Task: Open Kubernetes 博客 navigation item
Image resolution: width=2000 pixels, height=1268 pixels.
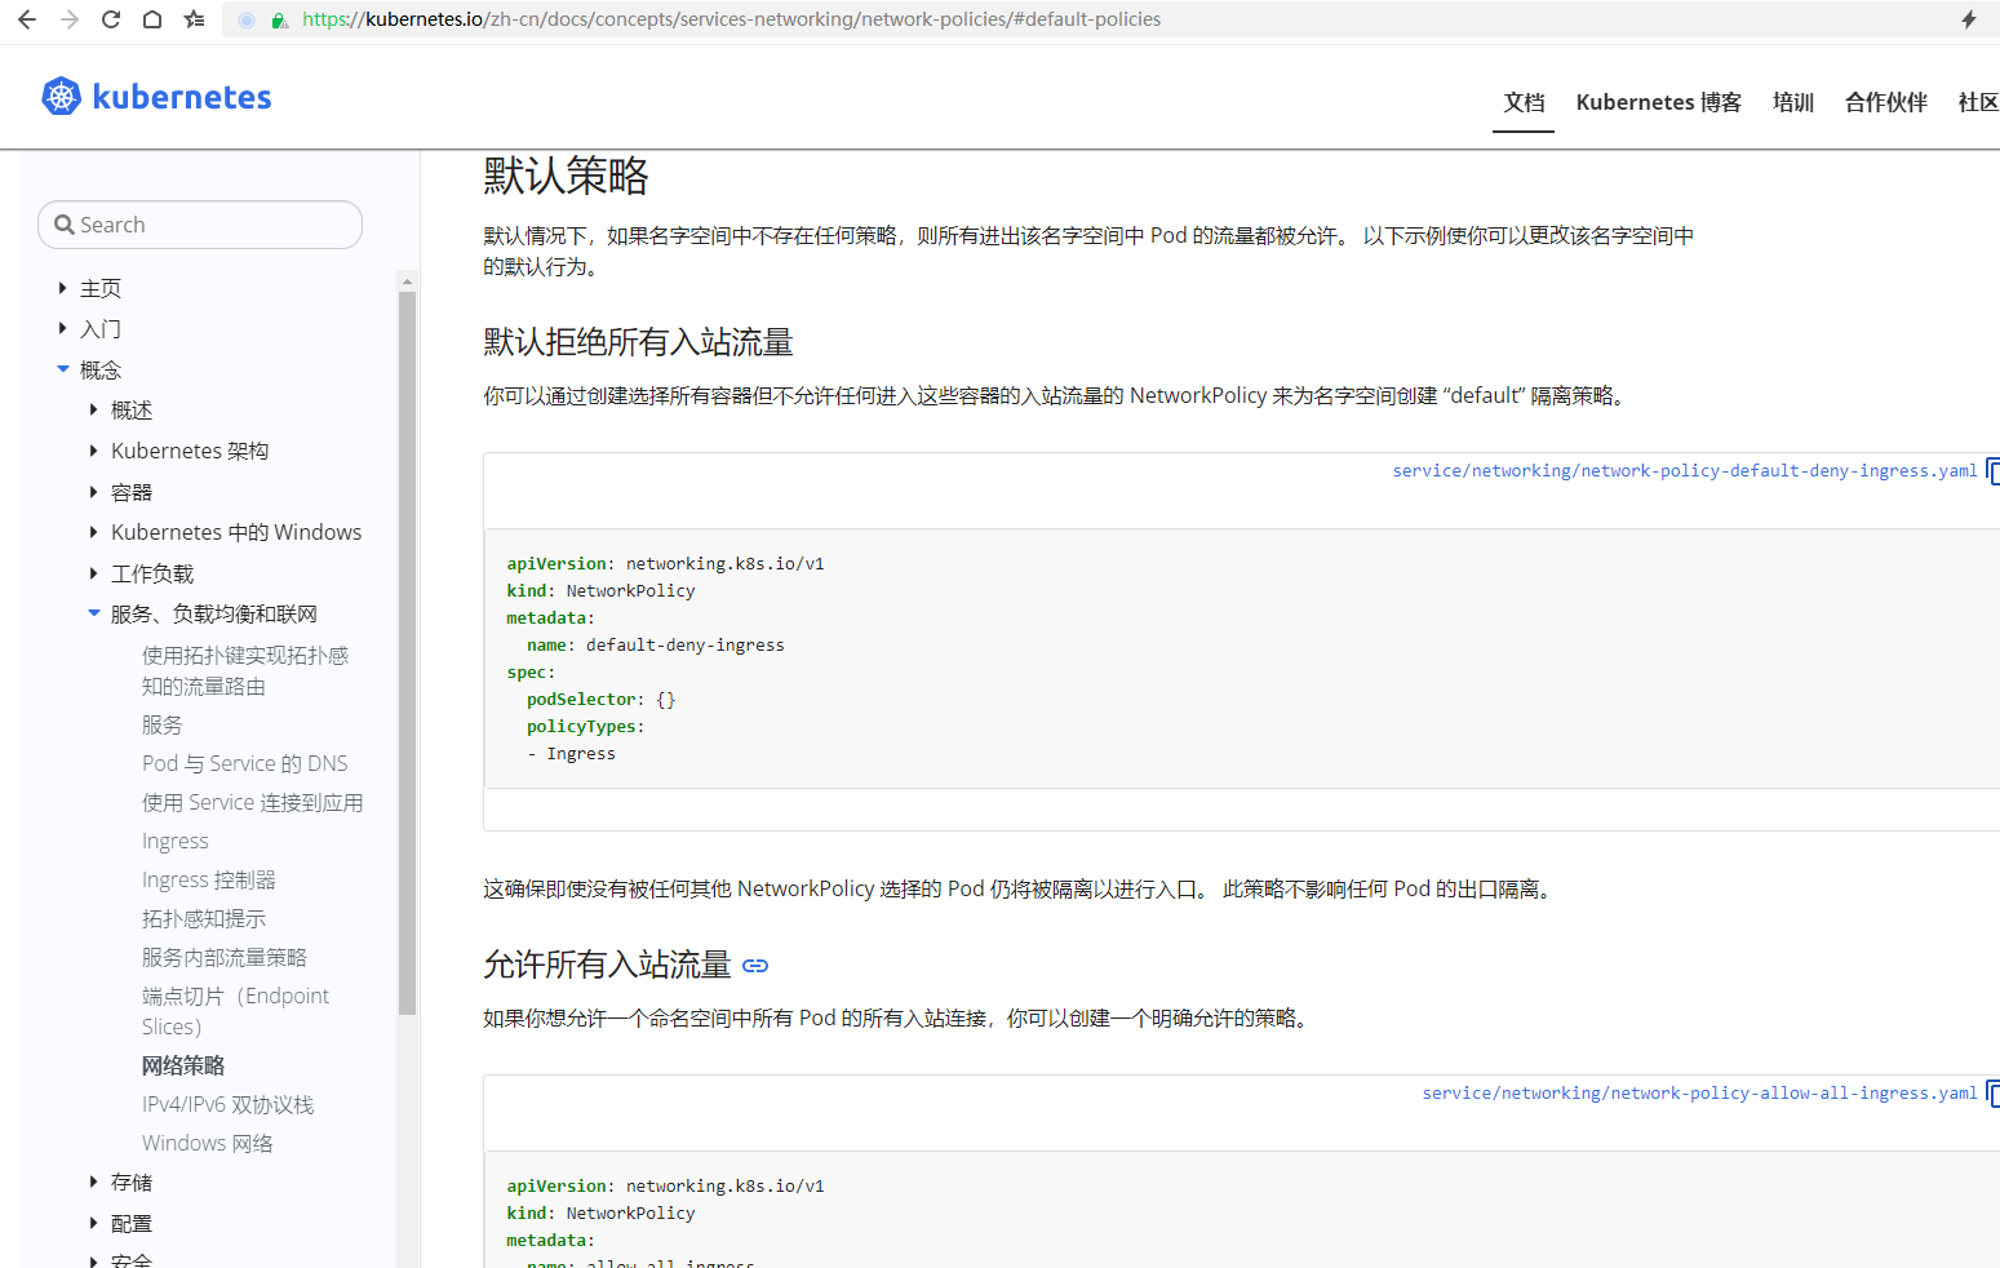Action: pyautogui.click(x=1659, y=102)
